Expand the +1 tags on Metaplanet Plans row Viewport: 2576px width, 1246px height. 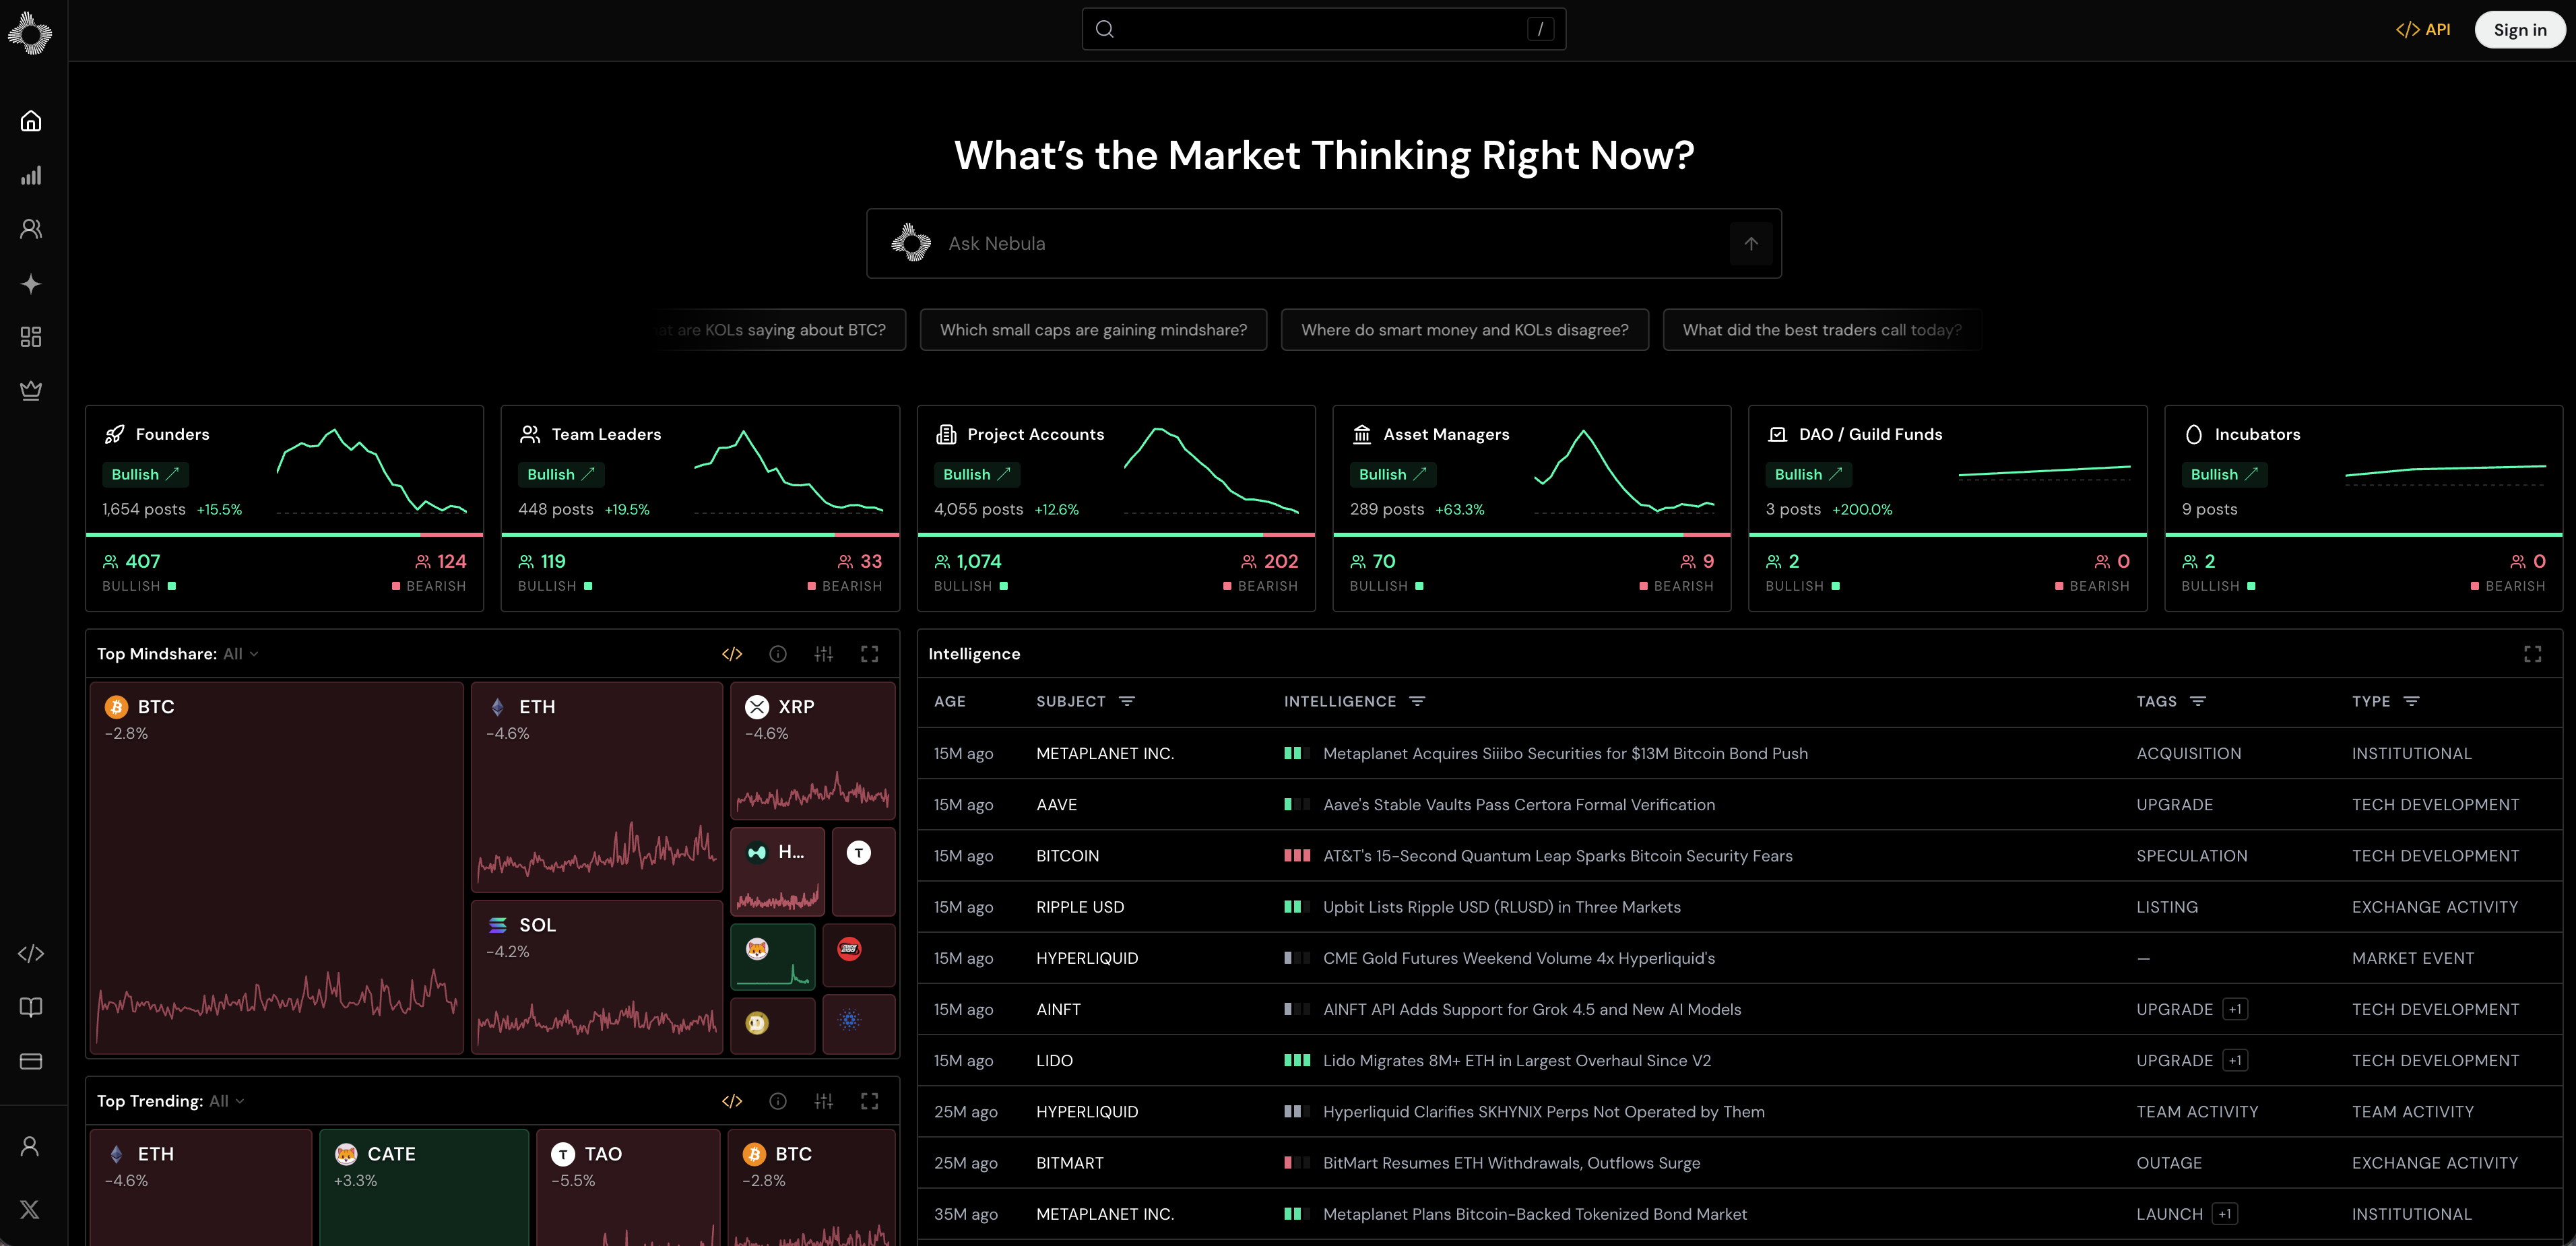pyautogui.click(x=2225, y=1214)
